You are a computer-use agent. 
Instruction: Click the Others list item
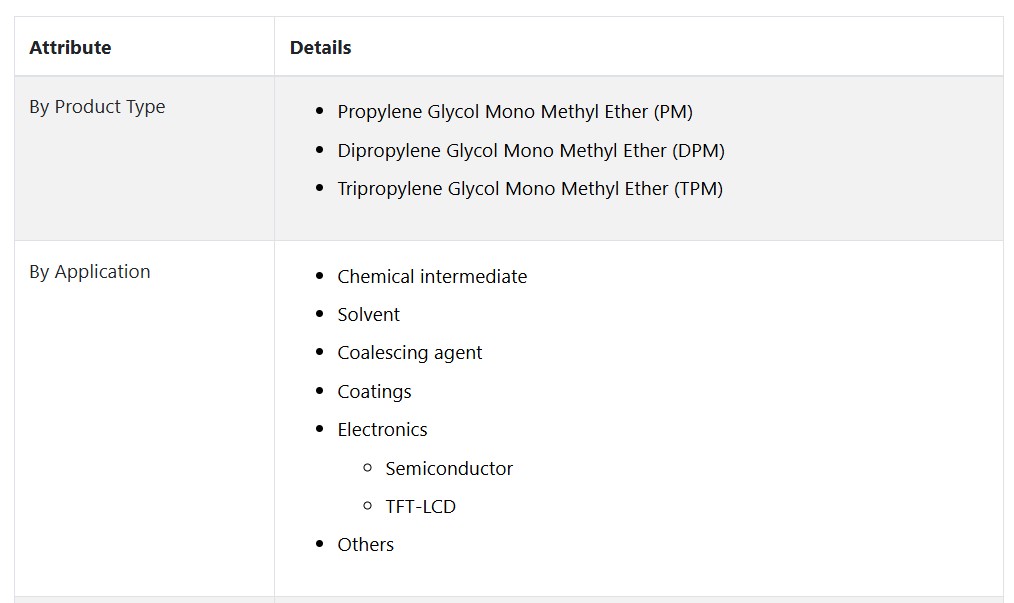[365, 545]
